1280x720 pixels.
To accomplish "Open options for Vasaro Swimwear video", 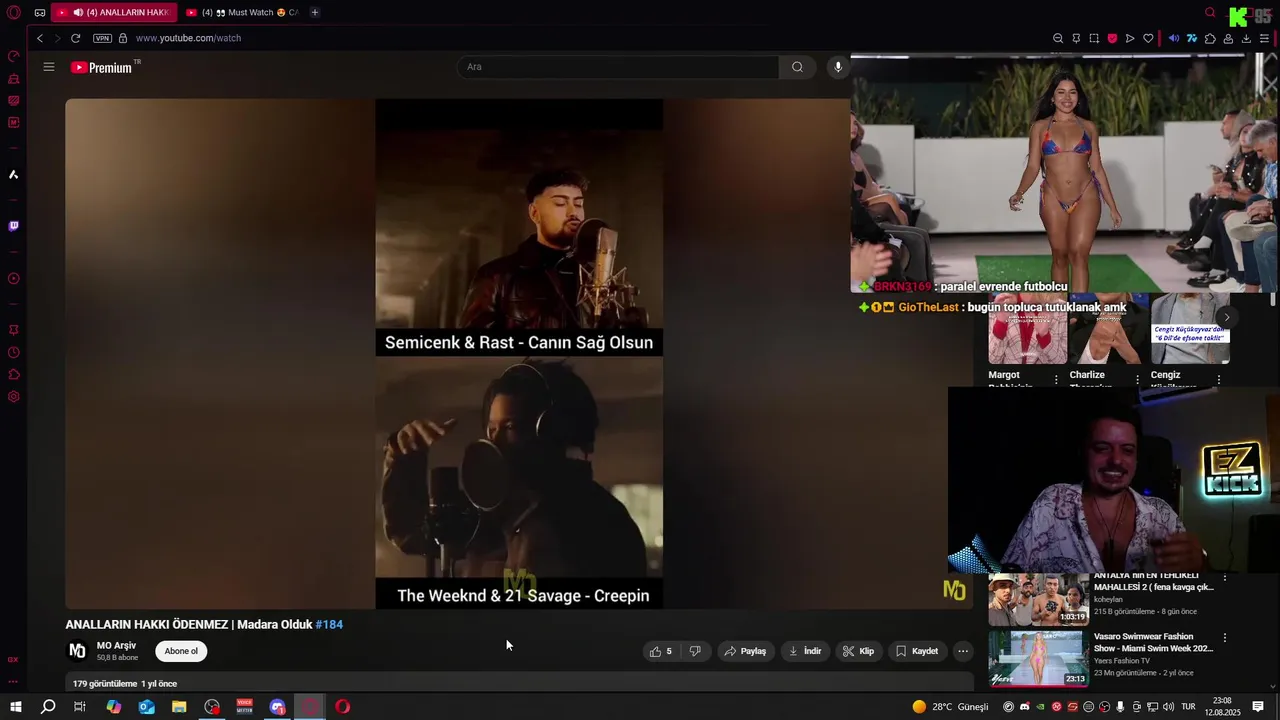I will coord(1224,638).
